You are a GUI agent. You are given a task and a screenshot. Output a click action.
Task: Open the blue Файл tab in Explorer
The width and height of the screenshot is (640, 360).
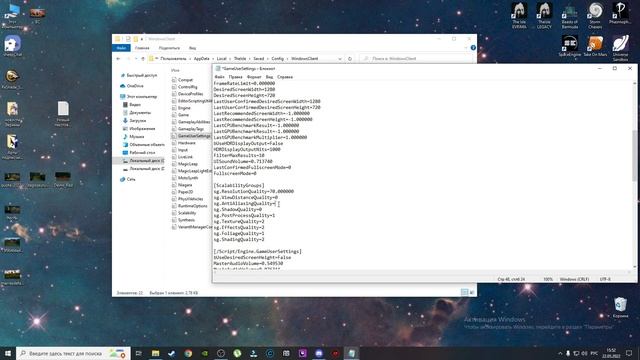point(121,48)
